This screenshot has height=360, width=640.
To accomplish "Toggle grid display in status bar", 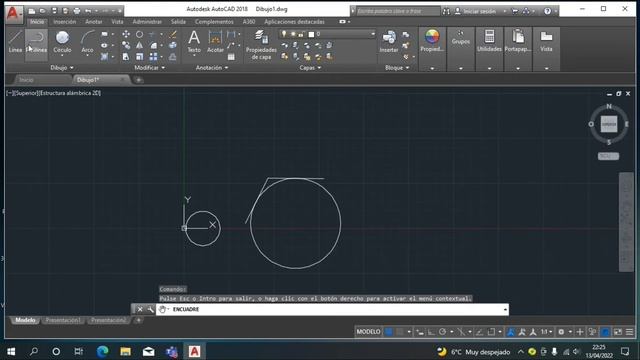I will tap(388, 332).
